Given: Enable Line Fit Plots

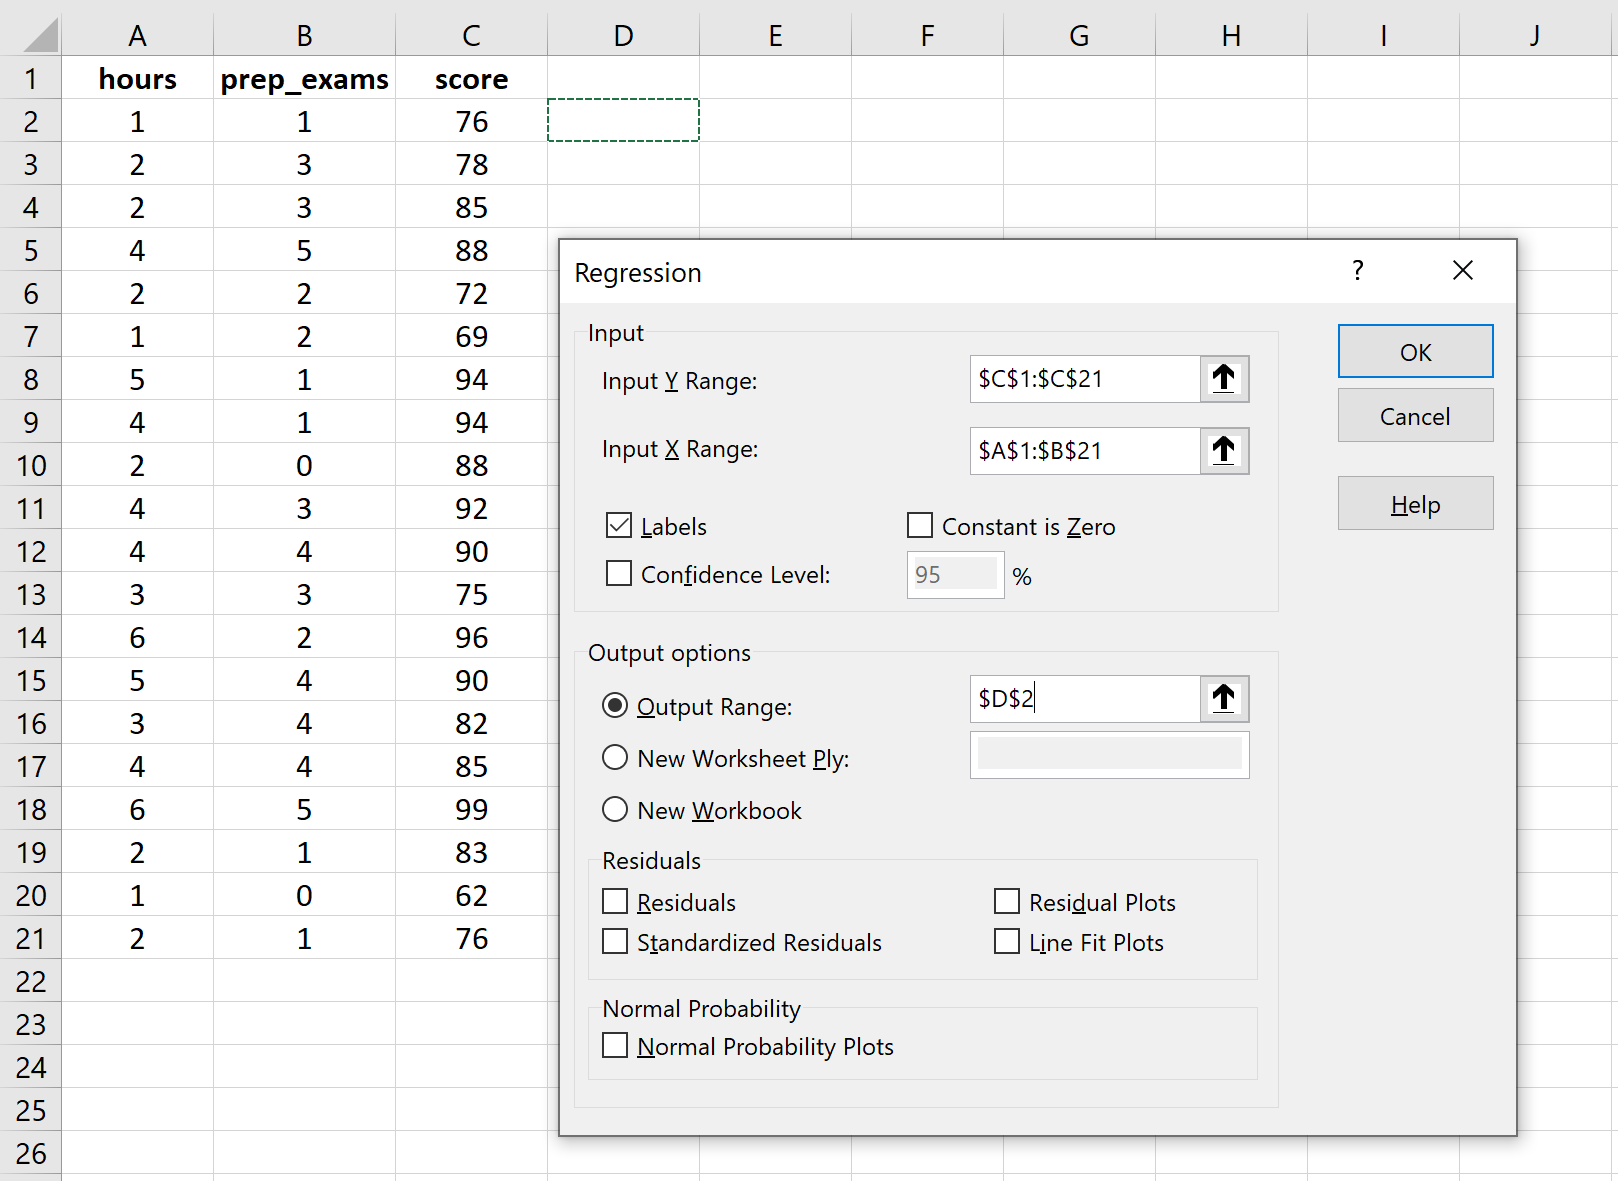Looking at the screenshot, I should pos(1006,941).
